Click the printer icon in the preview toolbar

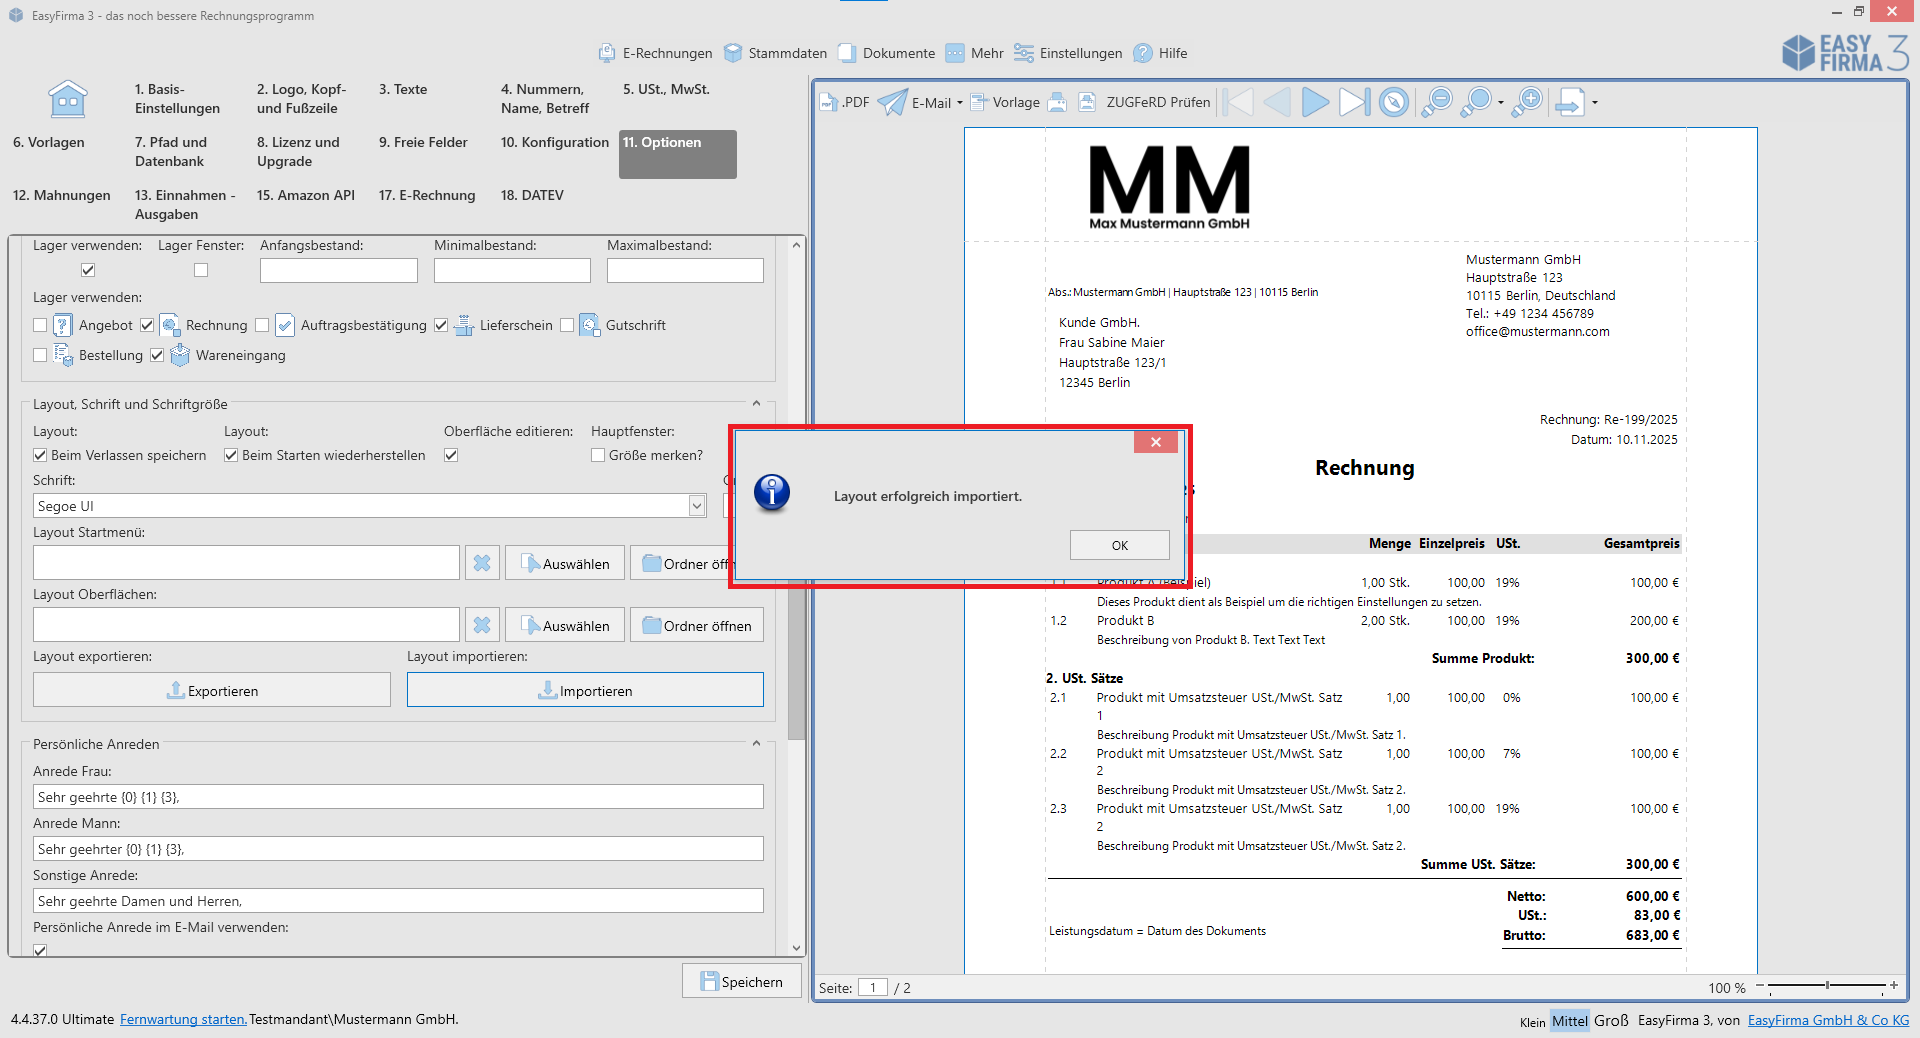[x=1057, y=102]
